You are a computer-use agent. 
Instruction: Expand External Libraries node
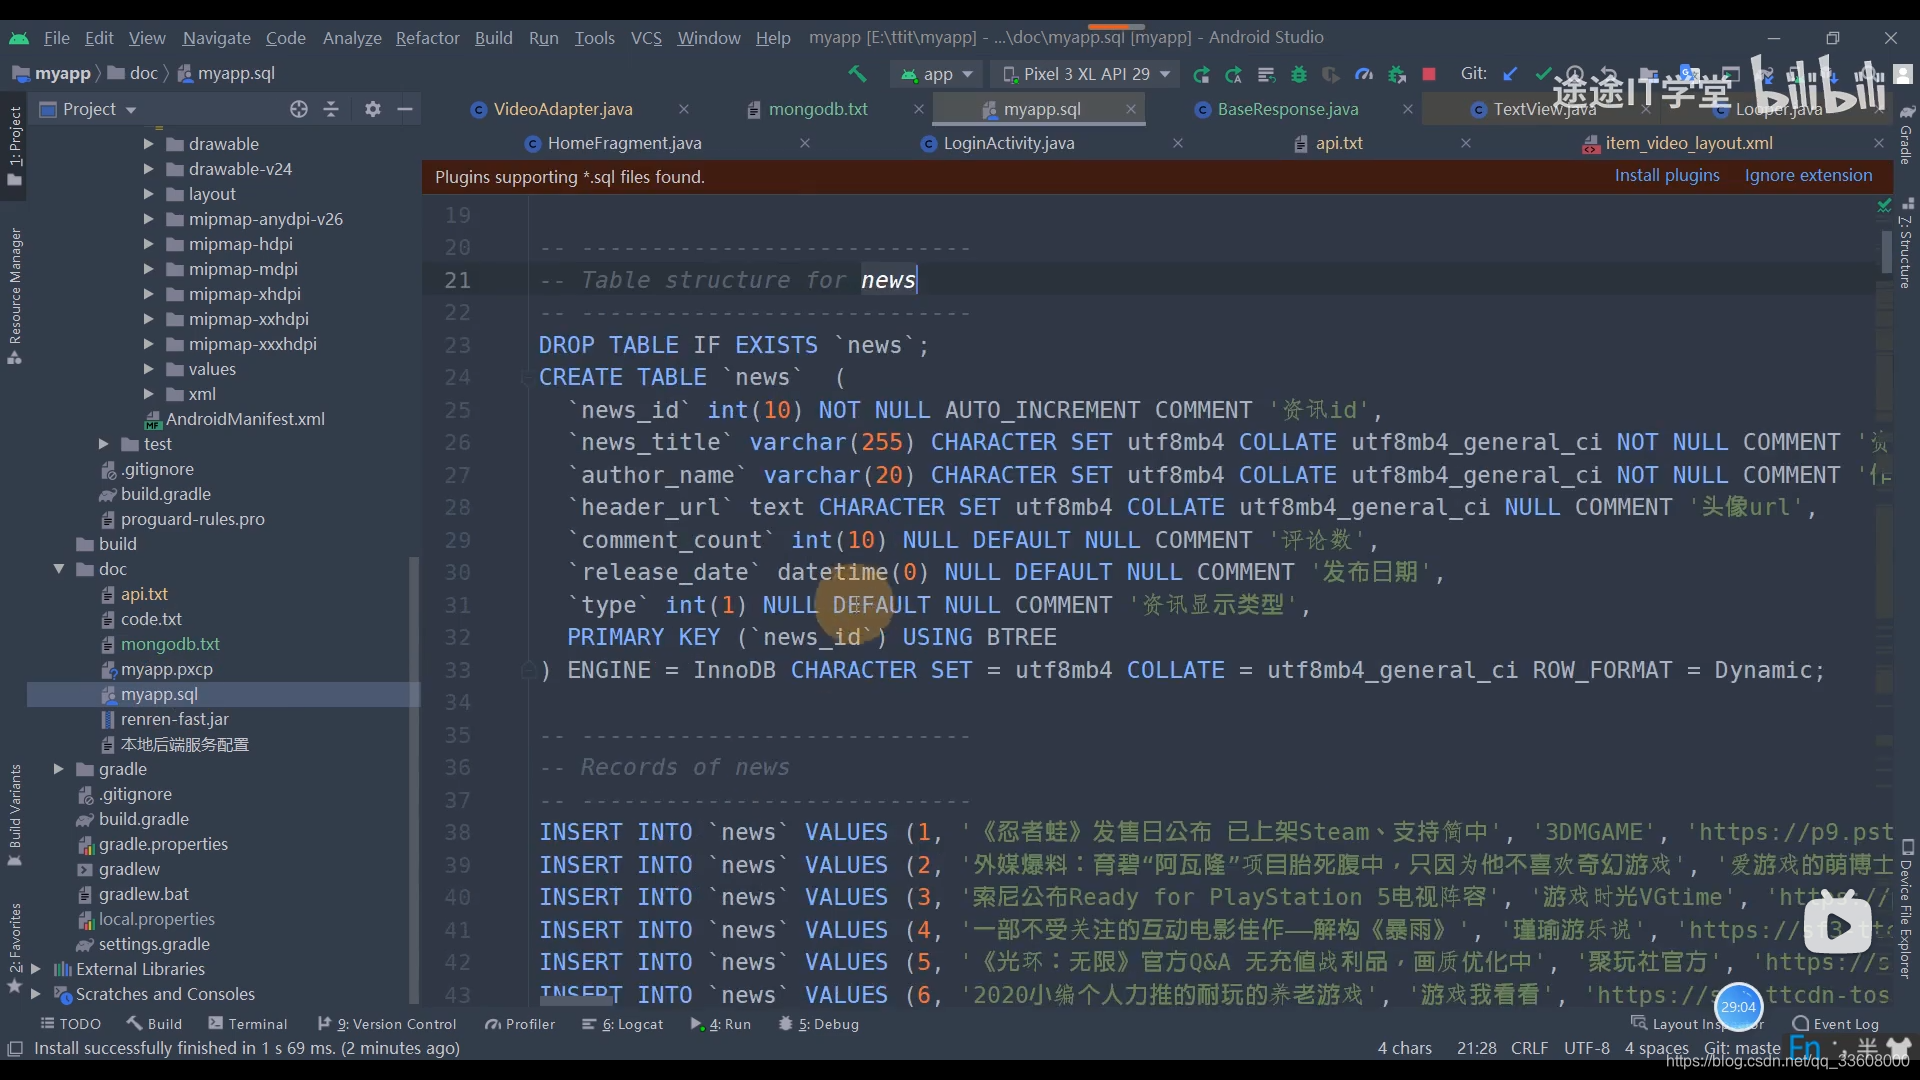pos(36,969)
